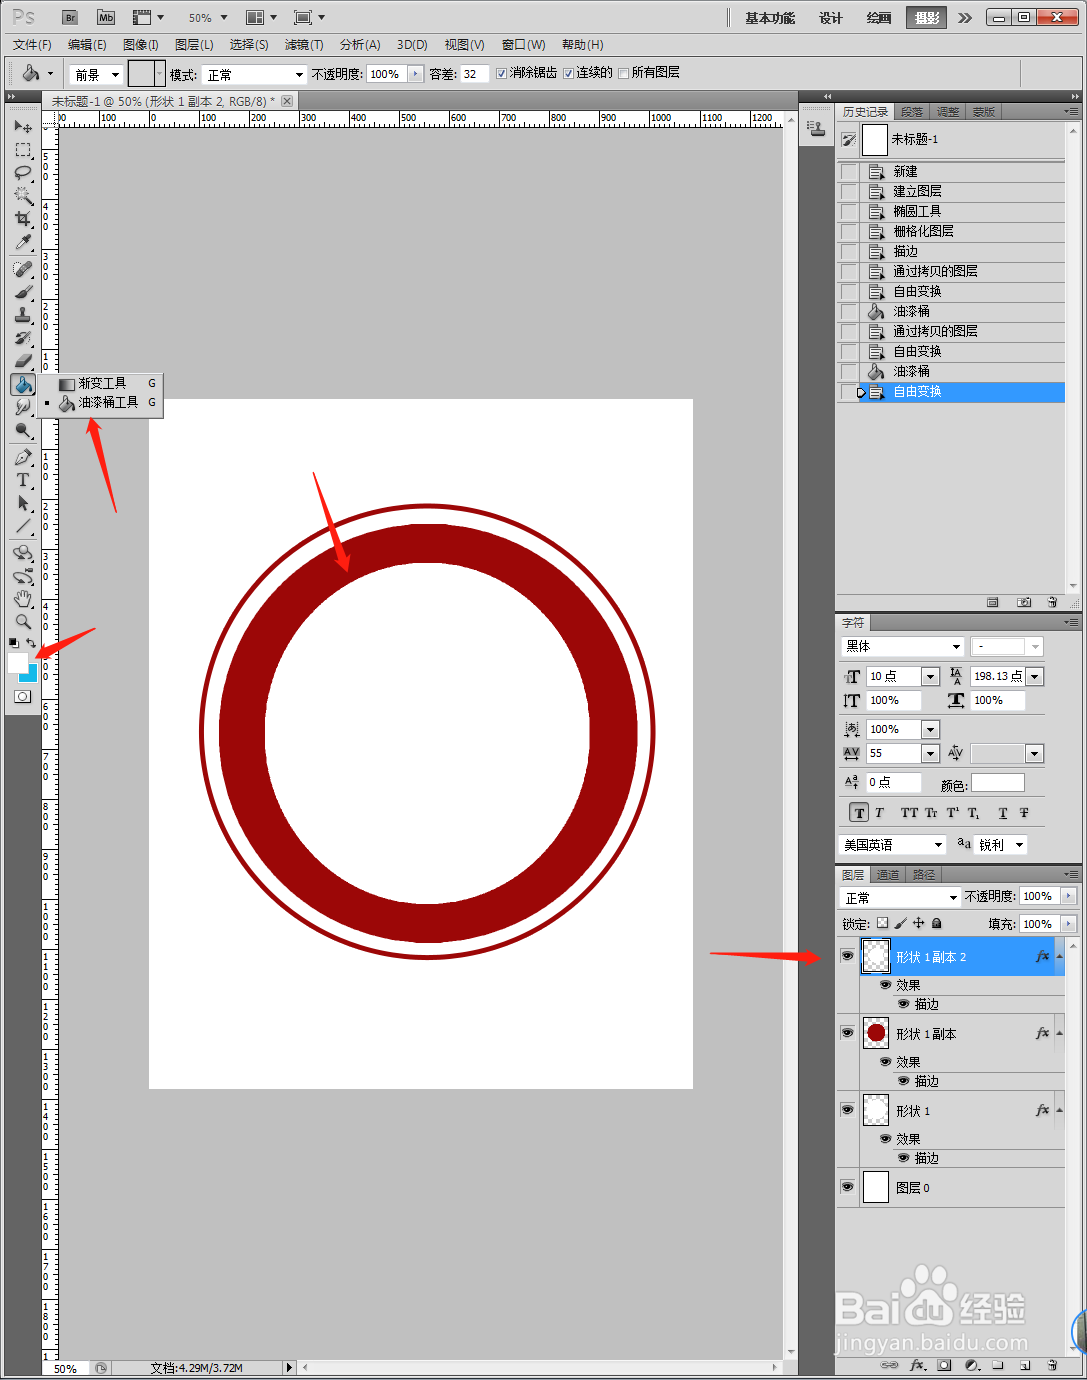The height and width of the screenshot is (1380, 1087).
Task: Select the Lasso tool
Action: (23, 173)
